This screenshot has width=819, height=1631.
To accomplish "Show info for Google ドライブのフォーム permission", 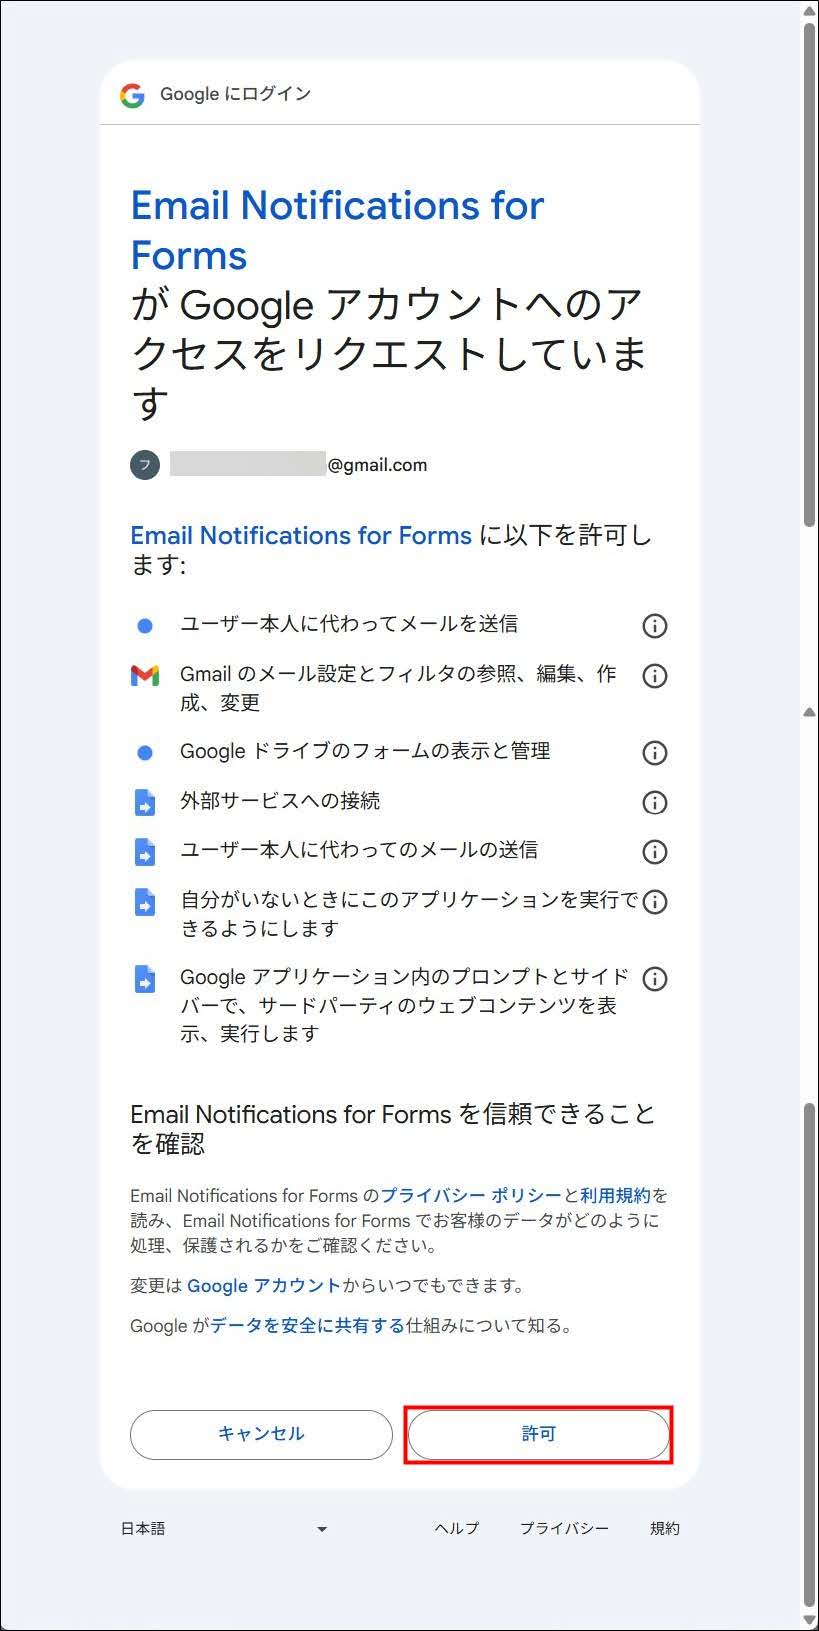I will click(654, 753).
